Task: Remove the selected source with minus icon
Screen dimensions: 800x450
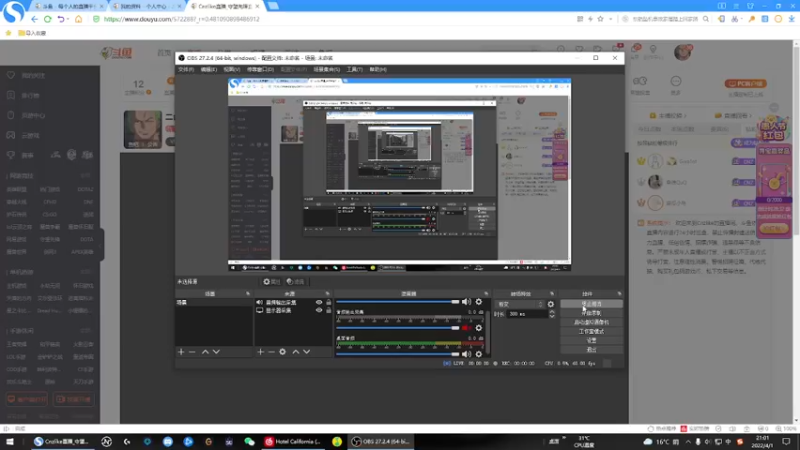Action: pyautogui.click(x=271, y=352)
